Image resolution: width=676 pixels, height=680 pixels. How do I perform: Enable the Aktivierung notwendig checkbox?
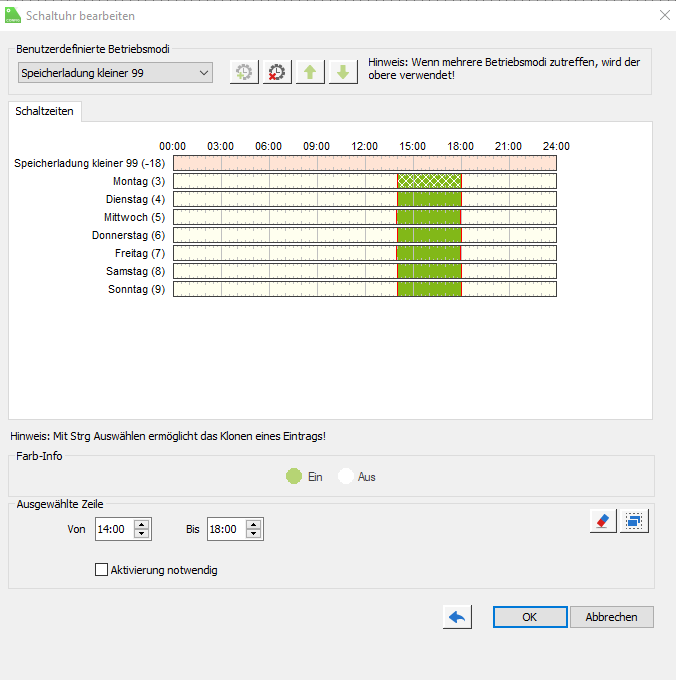tap(101, 569)
